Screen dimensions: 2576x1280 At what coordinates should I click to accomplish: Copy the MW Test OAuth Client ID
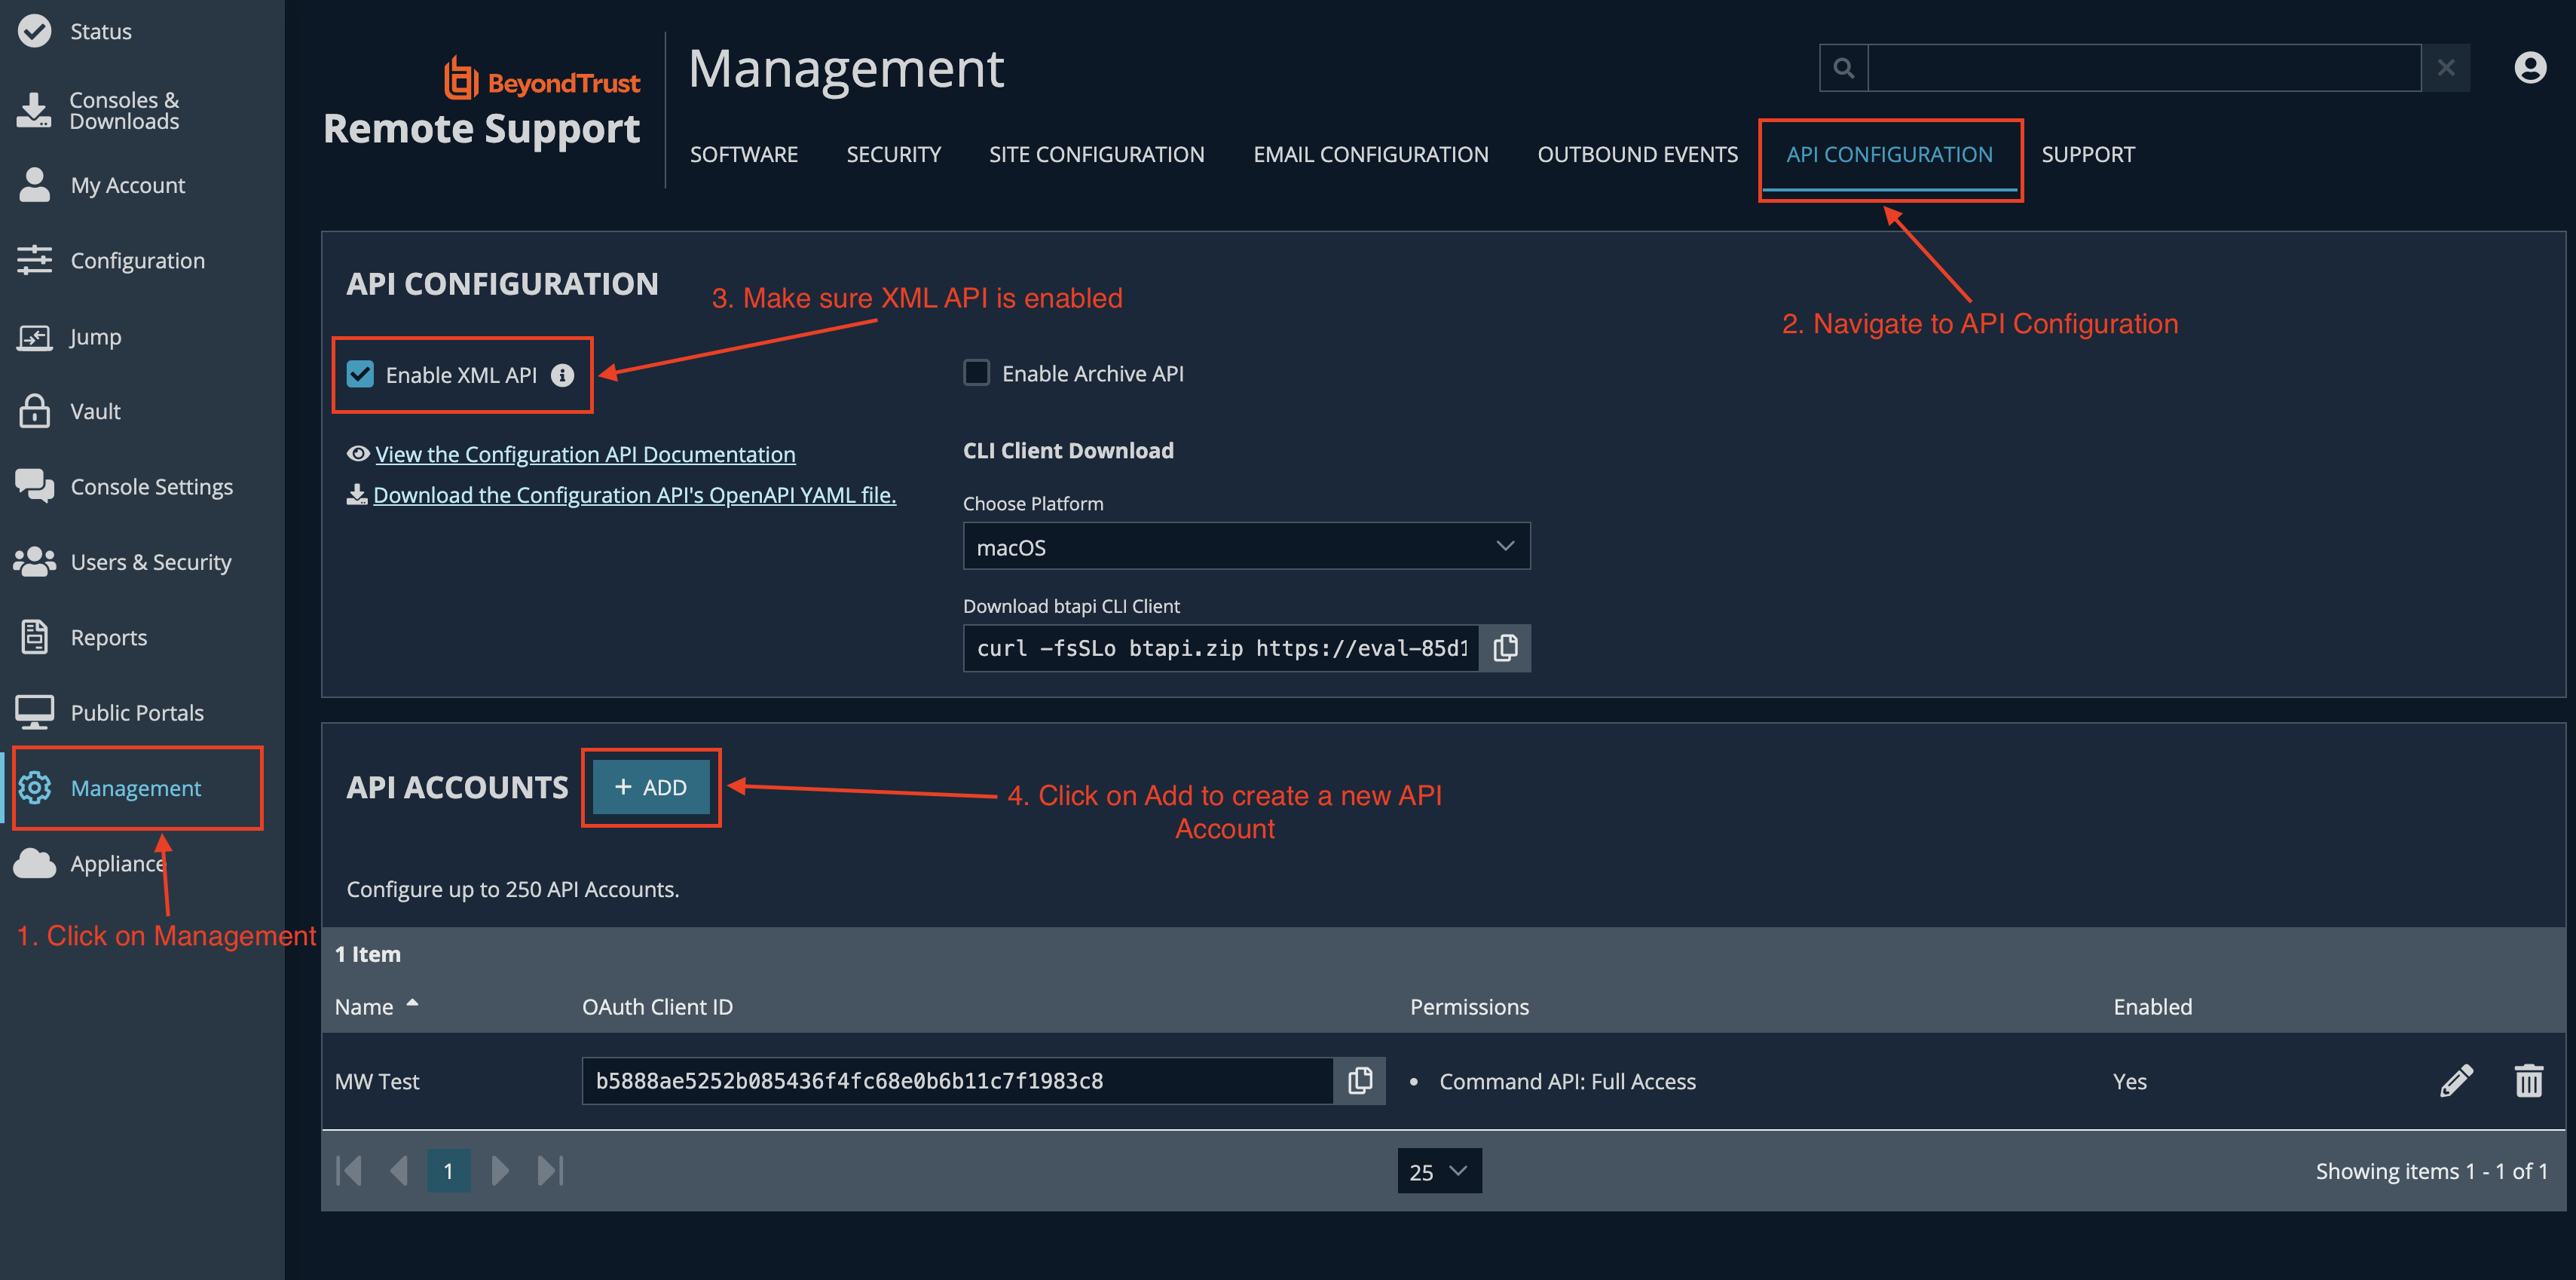[1360, 1081]
